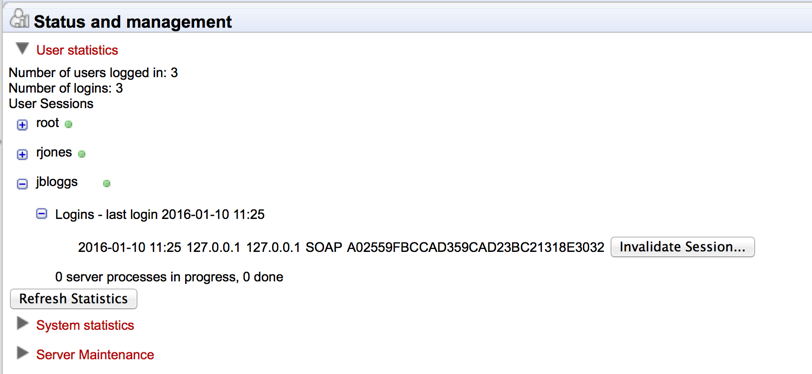Collapse the User statistics triangle

tap(22, 49)
